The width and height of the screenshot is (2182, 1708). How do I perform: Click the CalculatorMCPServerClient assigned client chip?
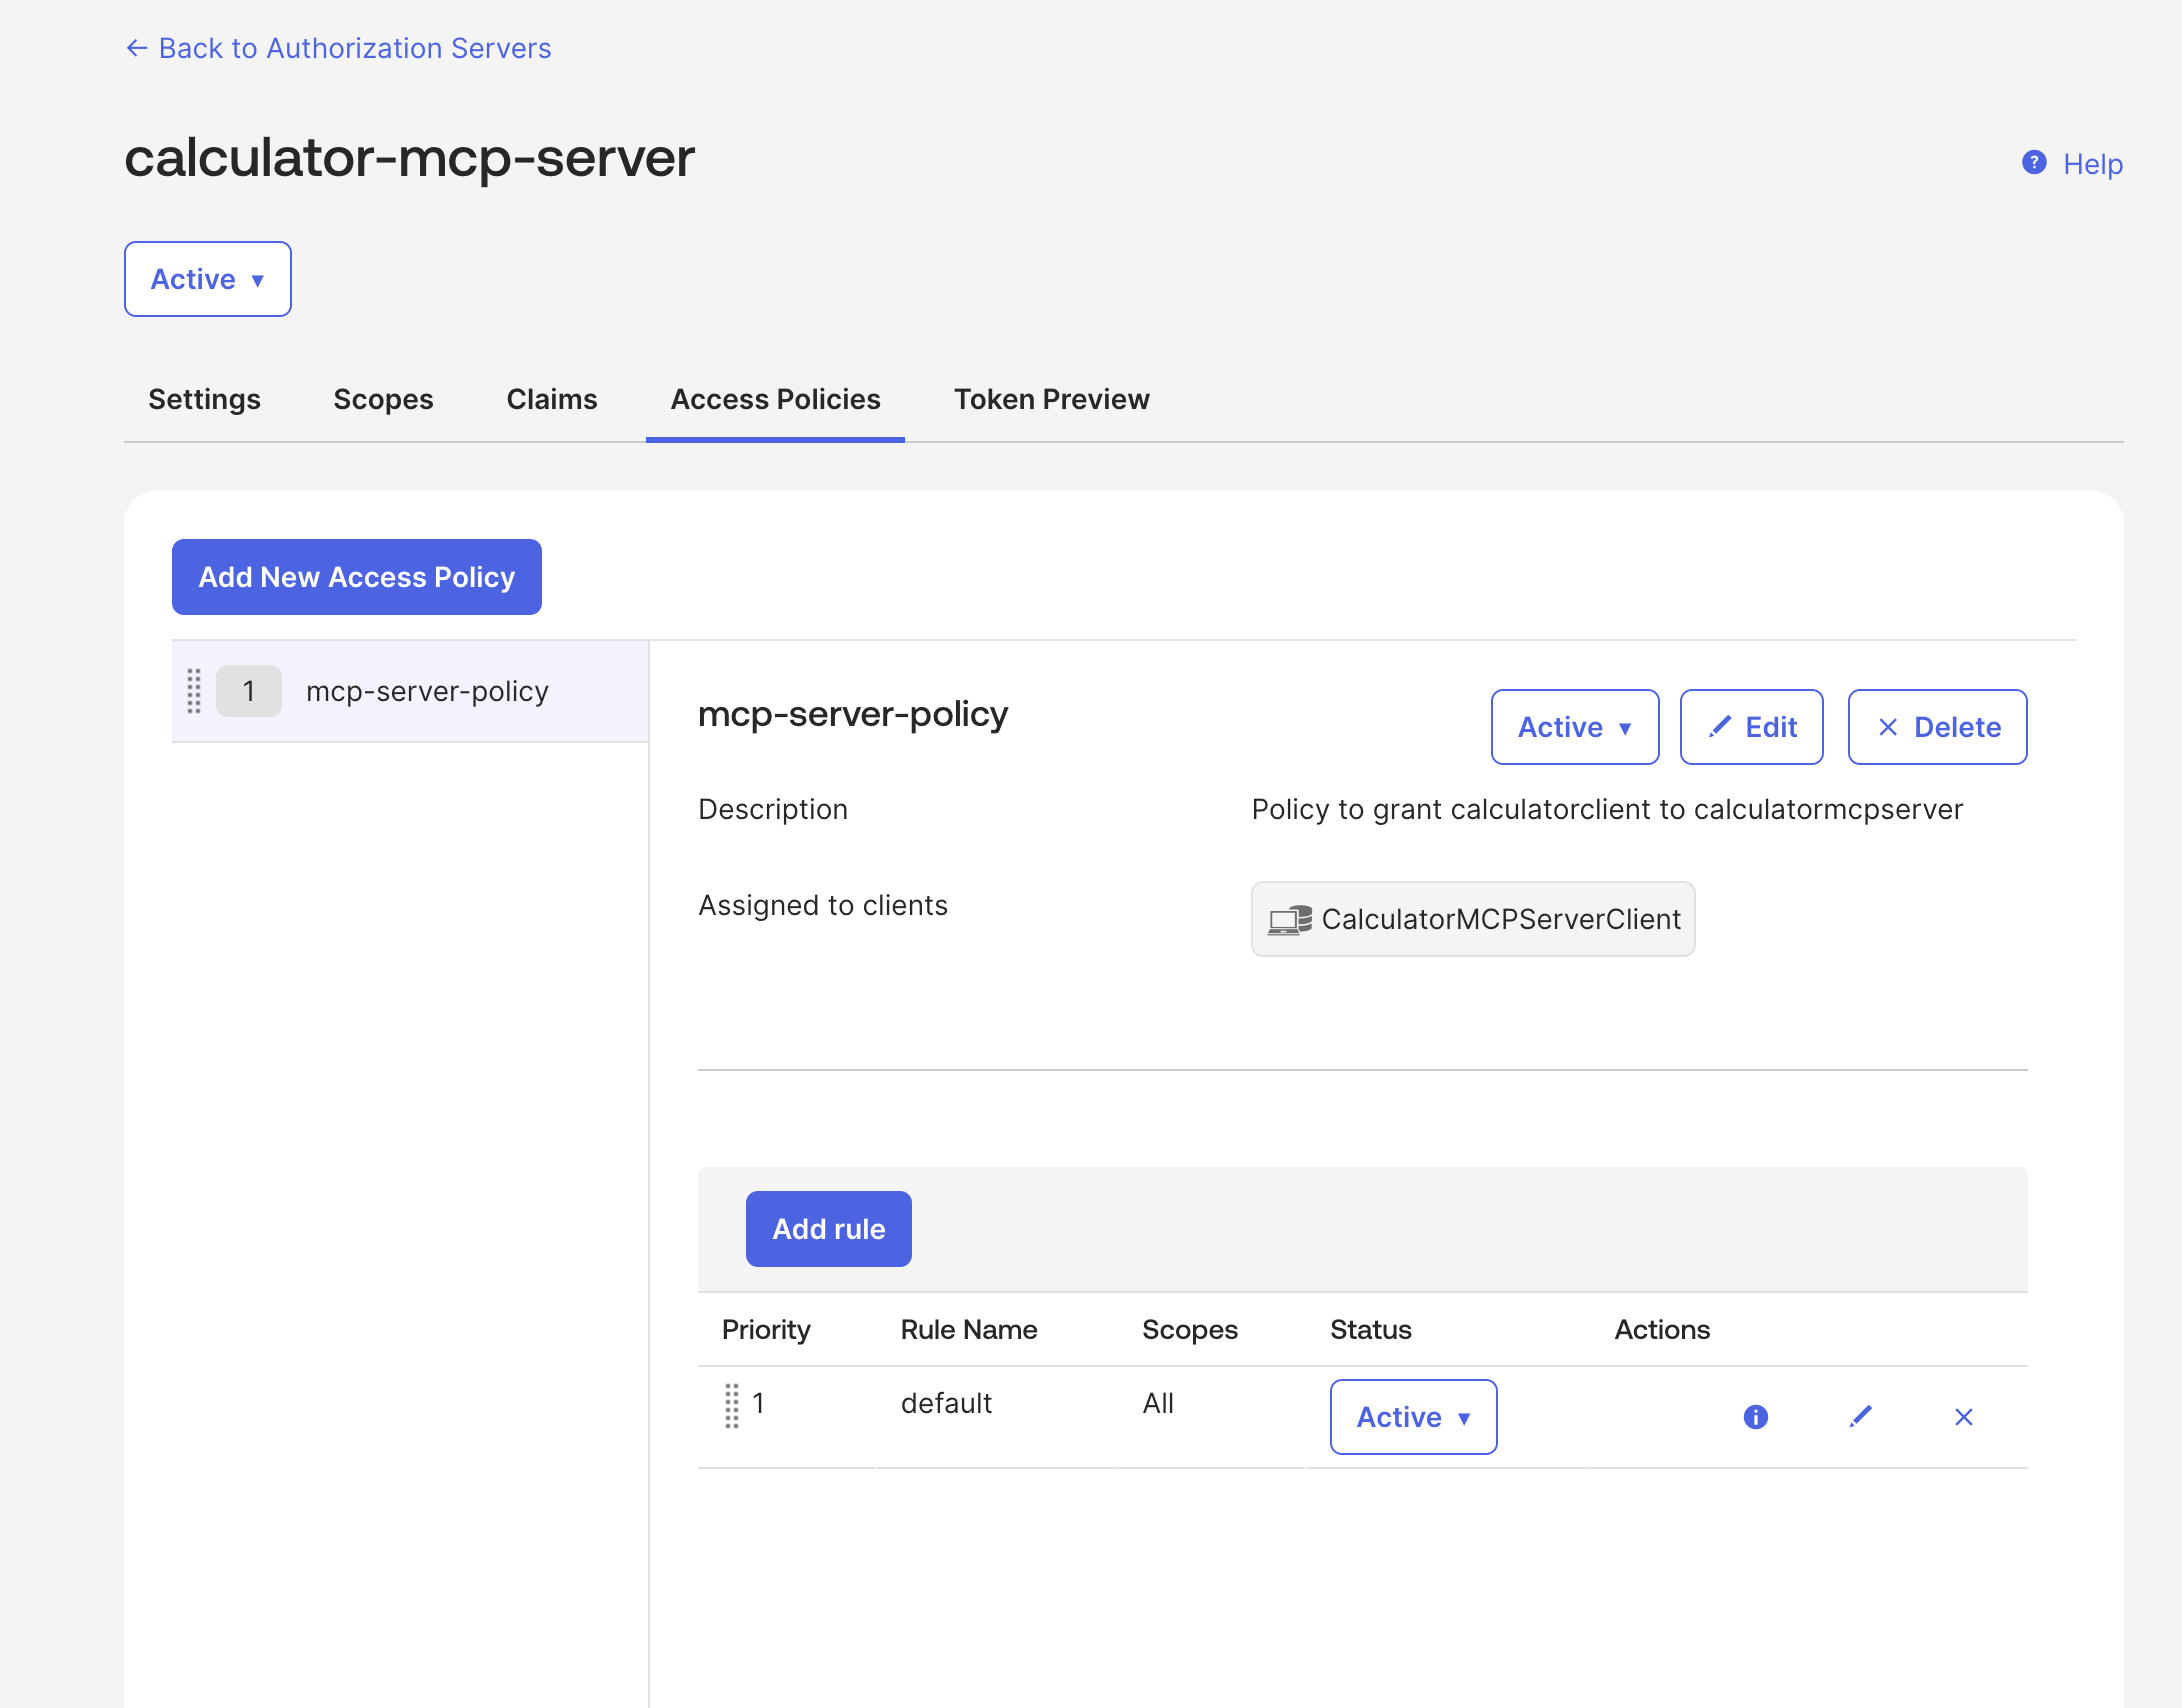(x=1473, y=919)
